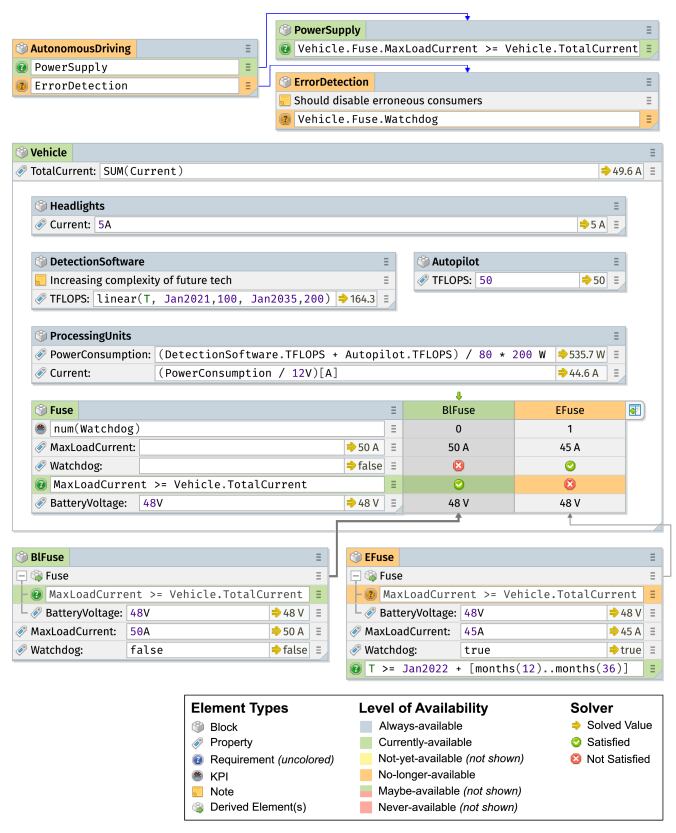
Task: Click the 45 A cell in EFuse column
Action: tap(570, 447)
